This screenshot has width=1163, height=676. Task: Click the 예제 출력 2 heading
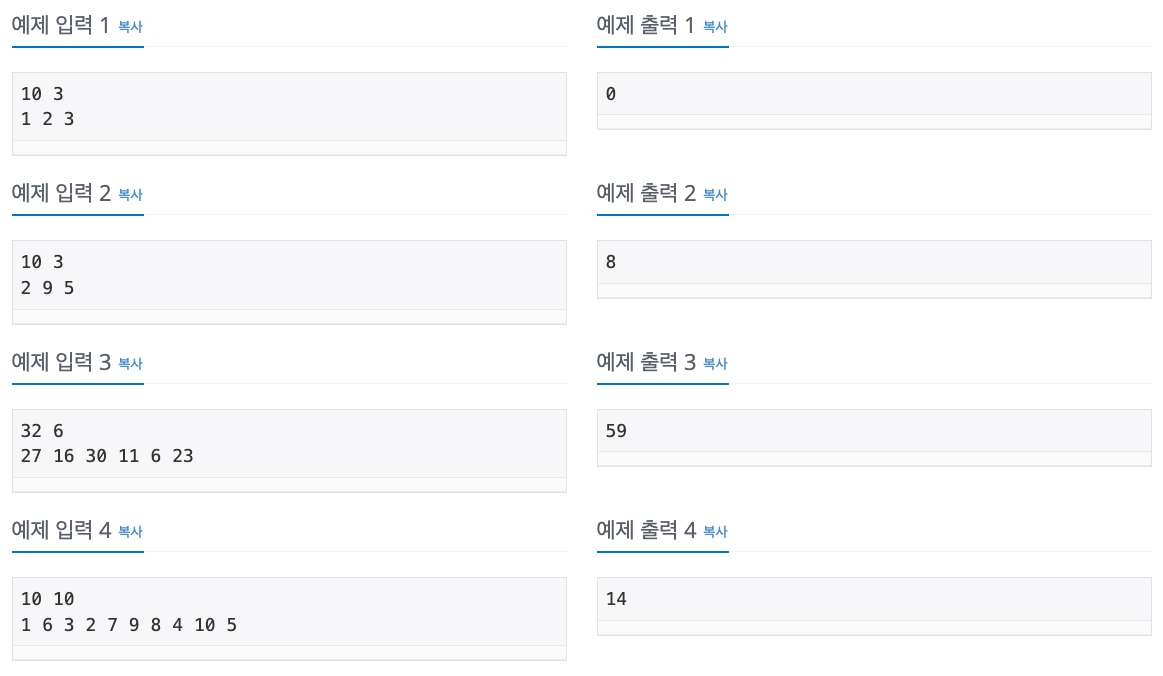click(646, 193)
